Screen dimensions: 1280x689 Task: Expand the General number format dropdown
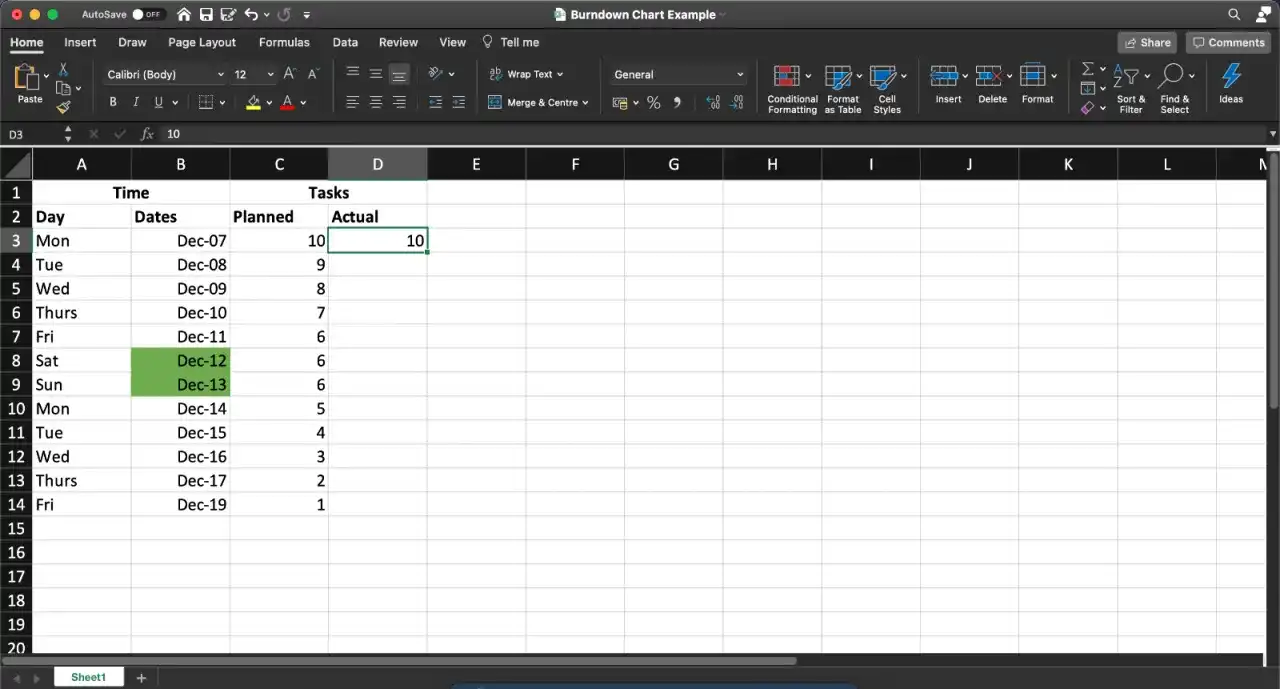(741, 74)
